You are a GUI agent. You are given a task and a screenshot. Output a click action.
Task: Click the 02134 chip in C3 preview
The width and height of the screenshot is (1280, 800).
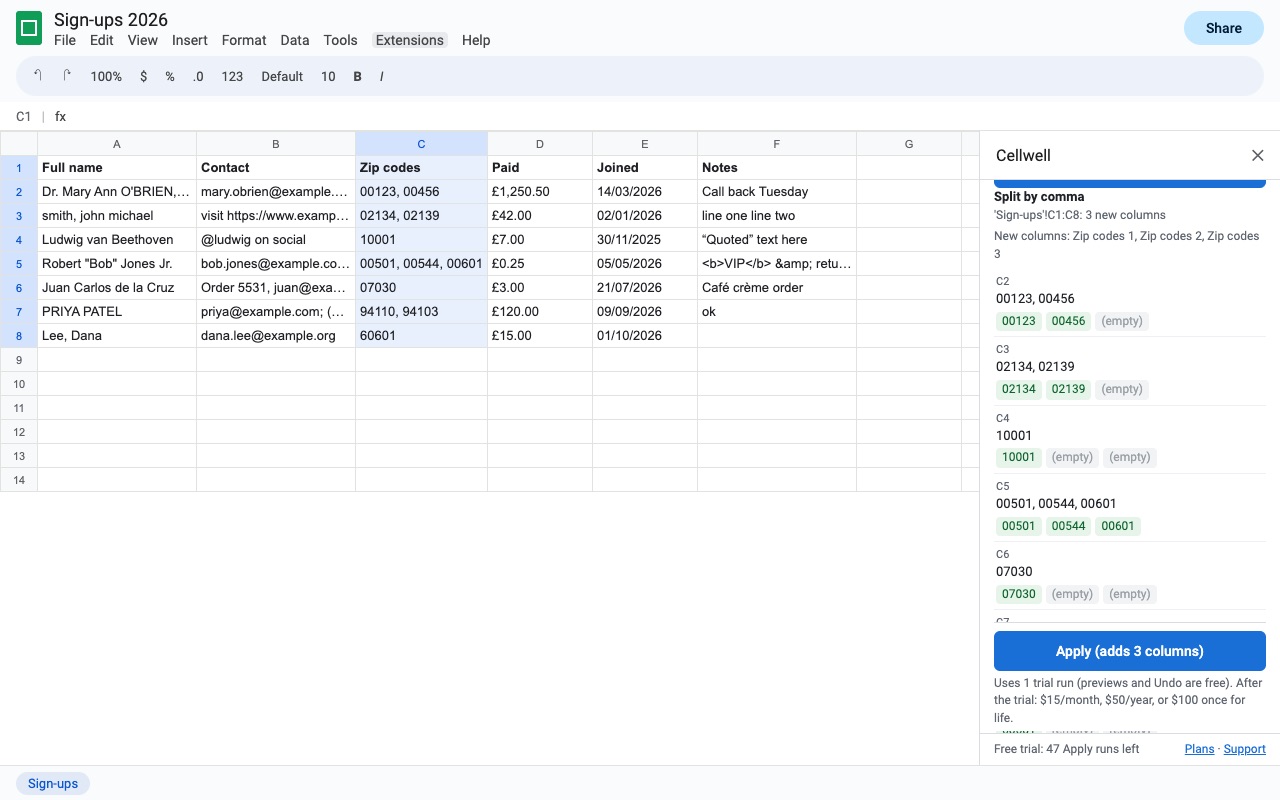coord(1019,389)
